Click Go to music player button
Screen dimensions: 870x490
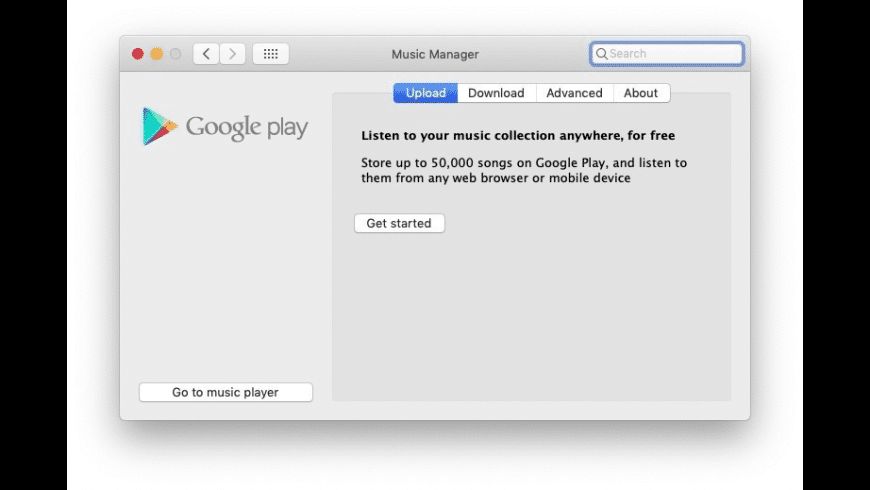point(226,392)
